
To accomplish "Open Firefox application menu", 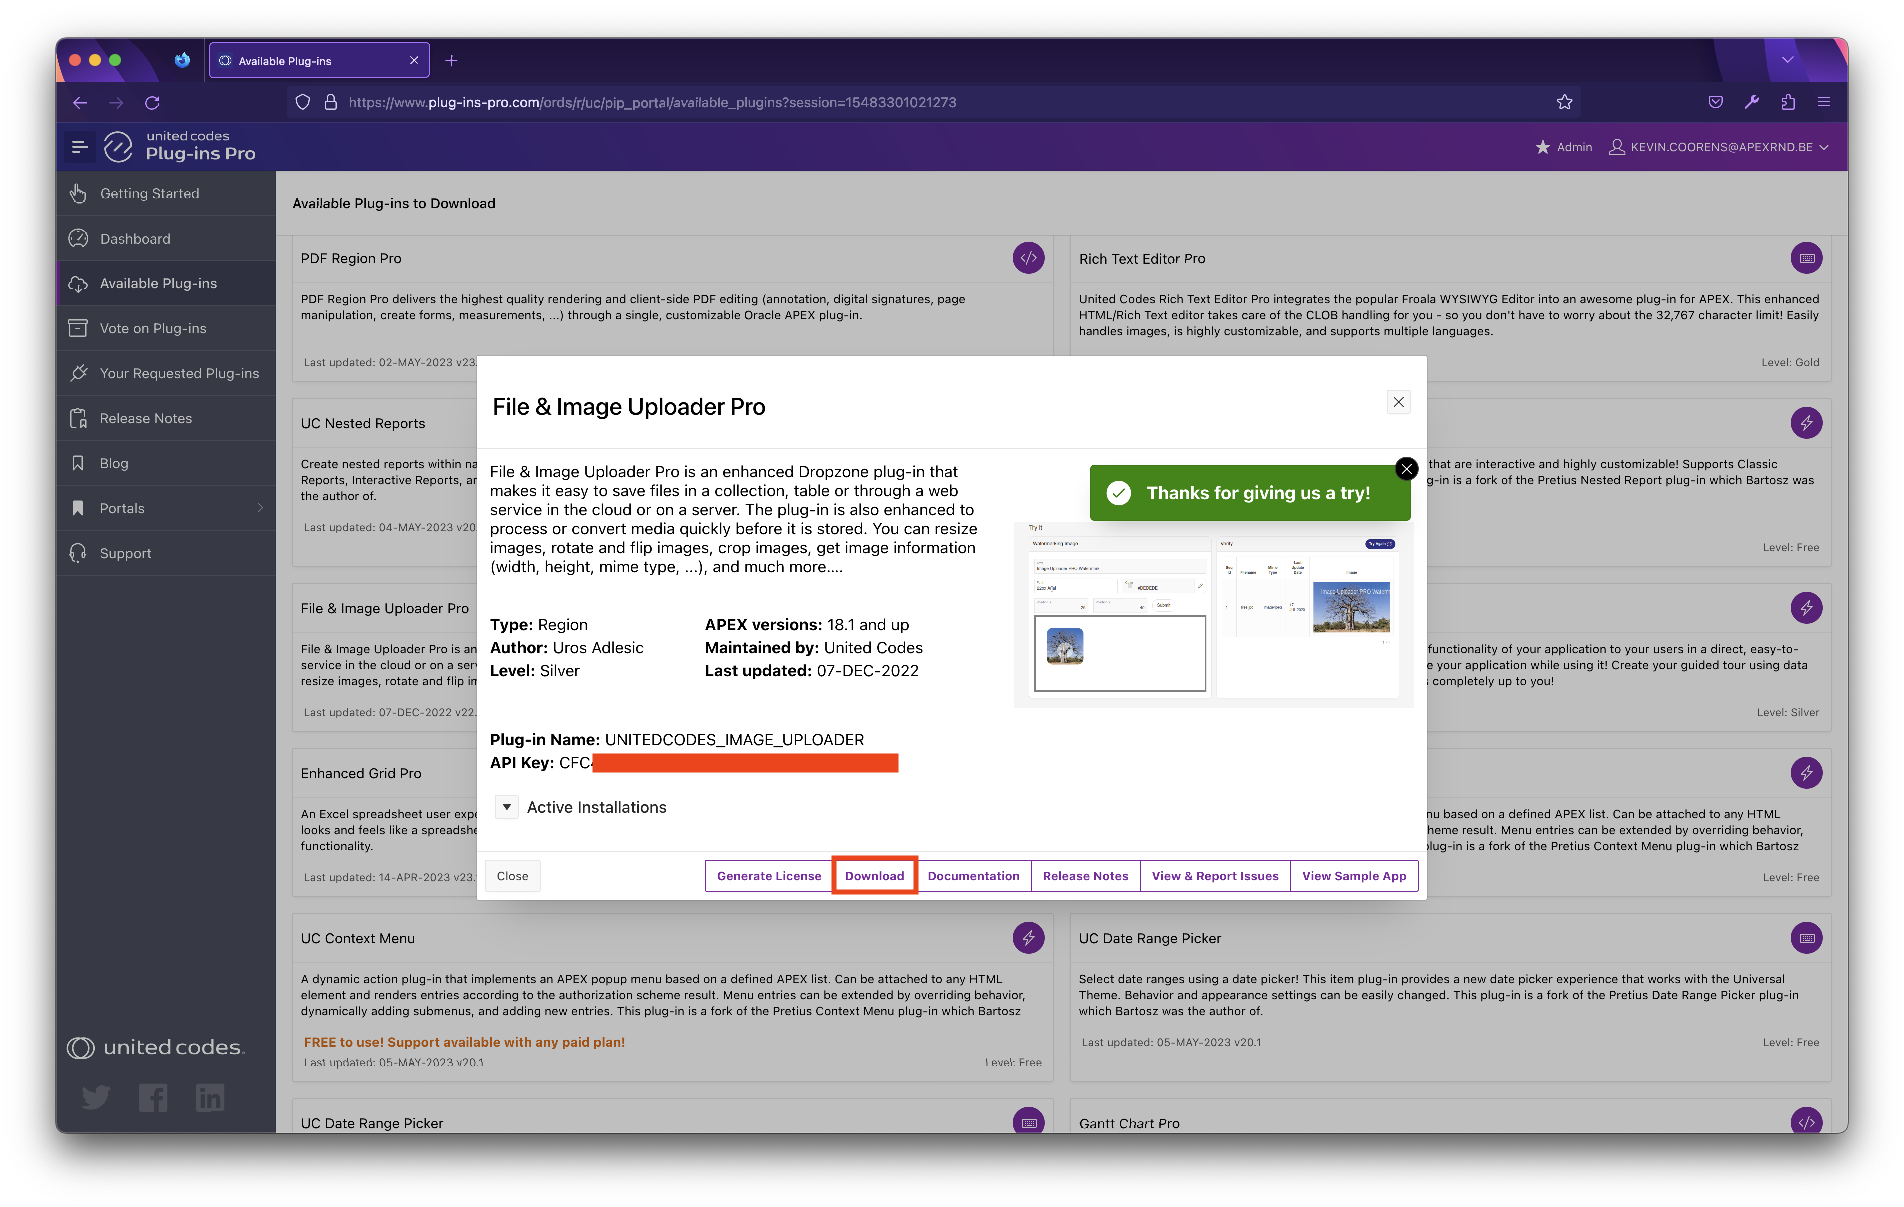I will 1824,102.
